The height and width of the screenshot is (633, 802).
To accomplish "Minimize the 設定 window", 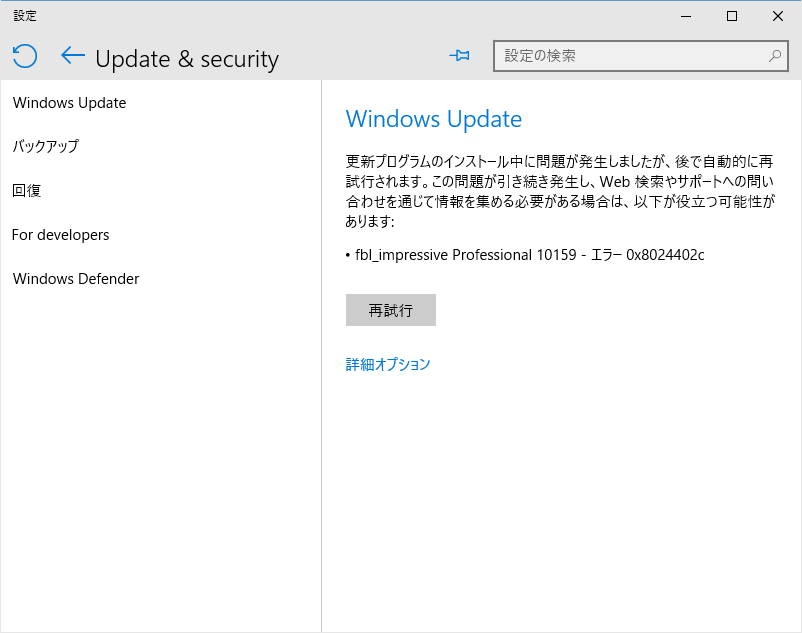I will [x=686, y=16].
